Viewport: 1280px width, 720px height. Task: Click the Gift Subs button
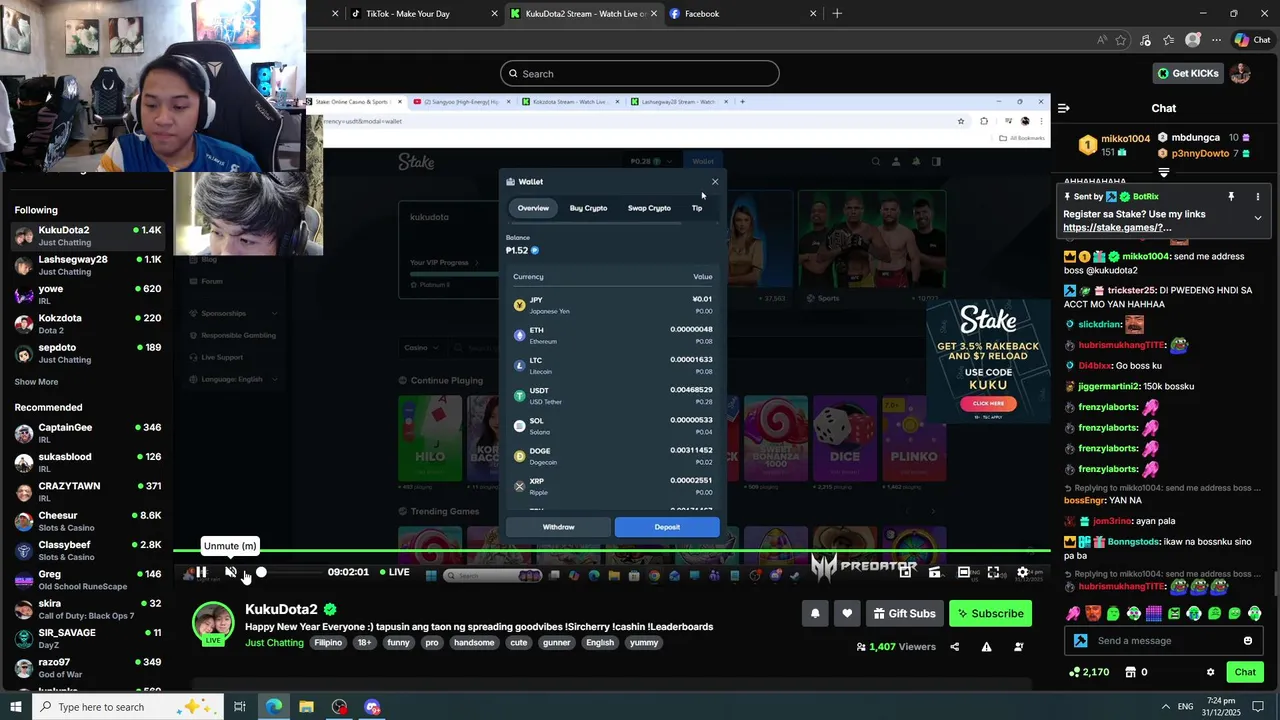[904, 613]
